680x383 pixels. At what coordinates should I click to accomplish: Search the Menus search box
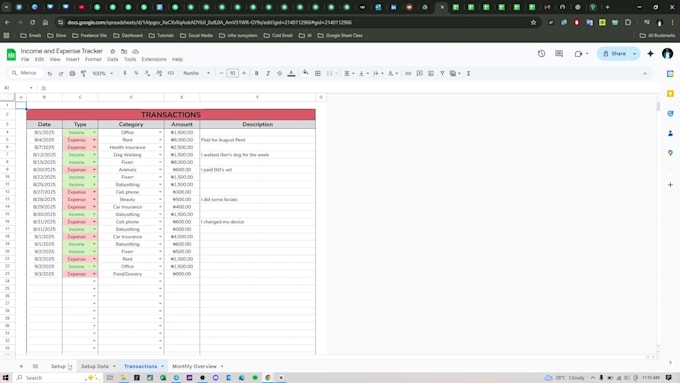coord(26,73)
